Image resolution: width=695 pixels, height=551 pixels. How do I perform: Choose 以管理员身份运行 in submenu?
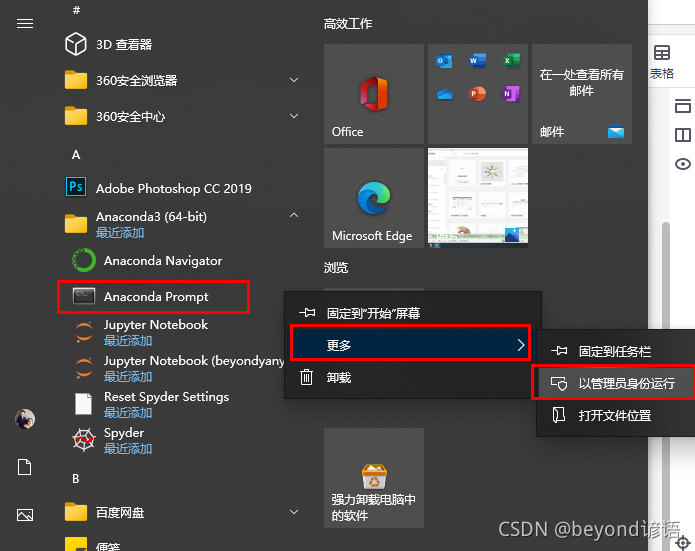tap(614, 383)
